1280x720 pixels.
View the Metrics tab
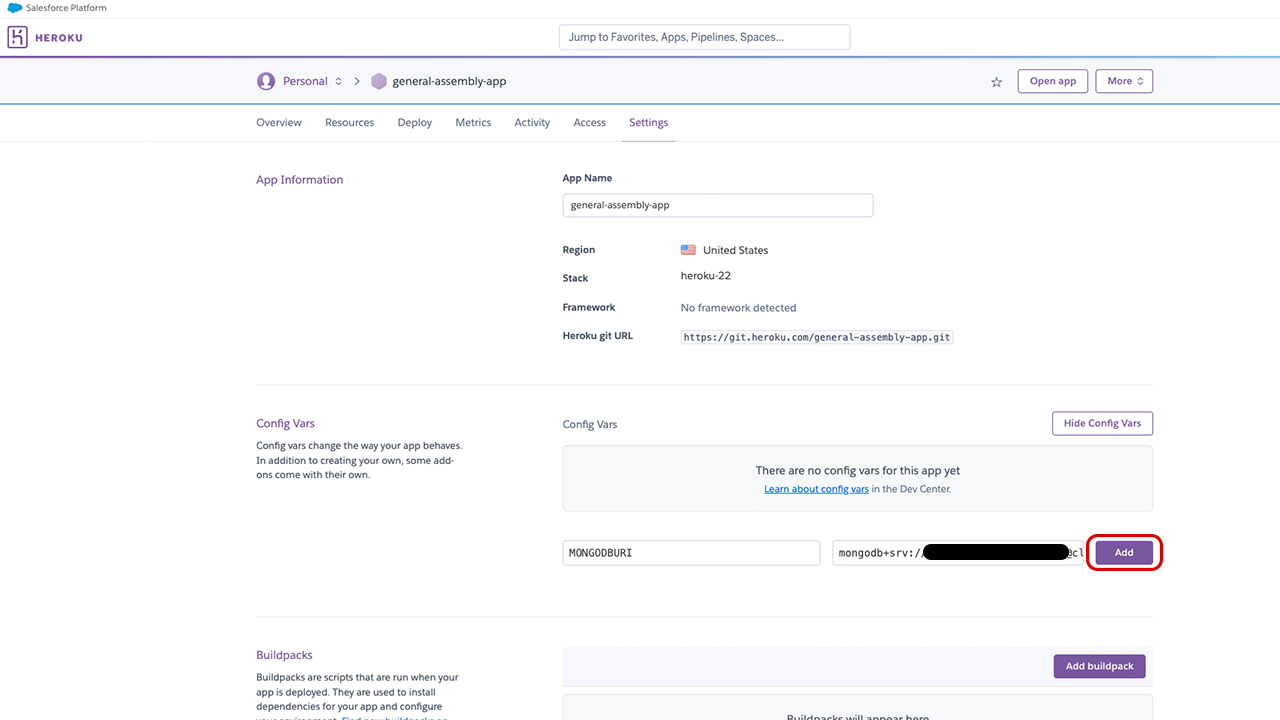[x=473, y=122]
